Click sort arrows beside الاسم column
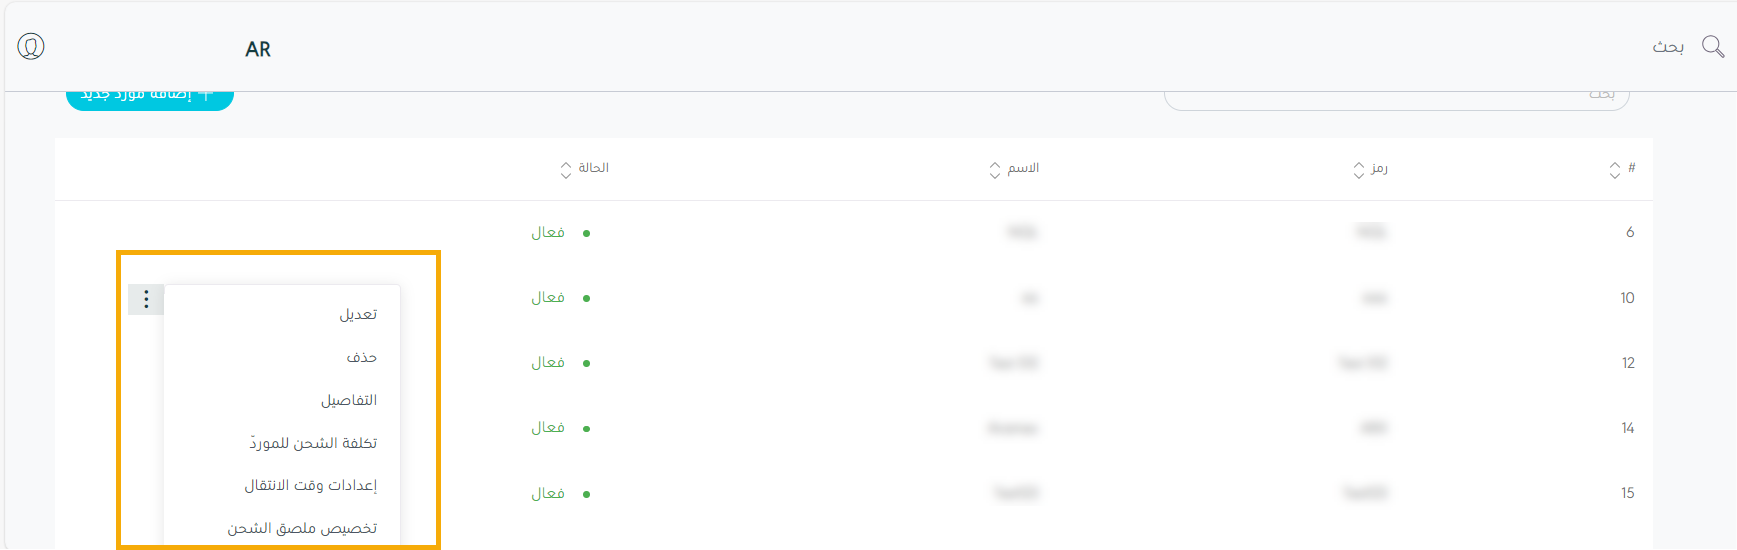The width and height of the screenshot is (1737, 550). tap(994, 170)
